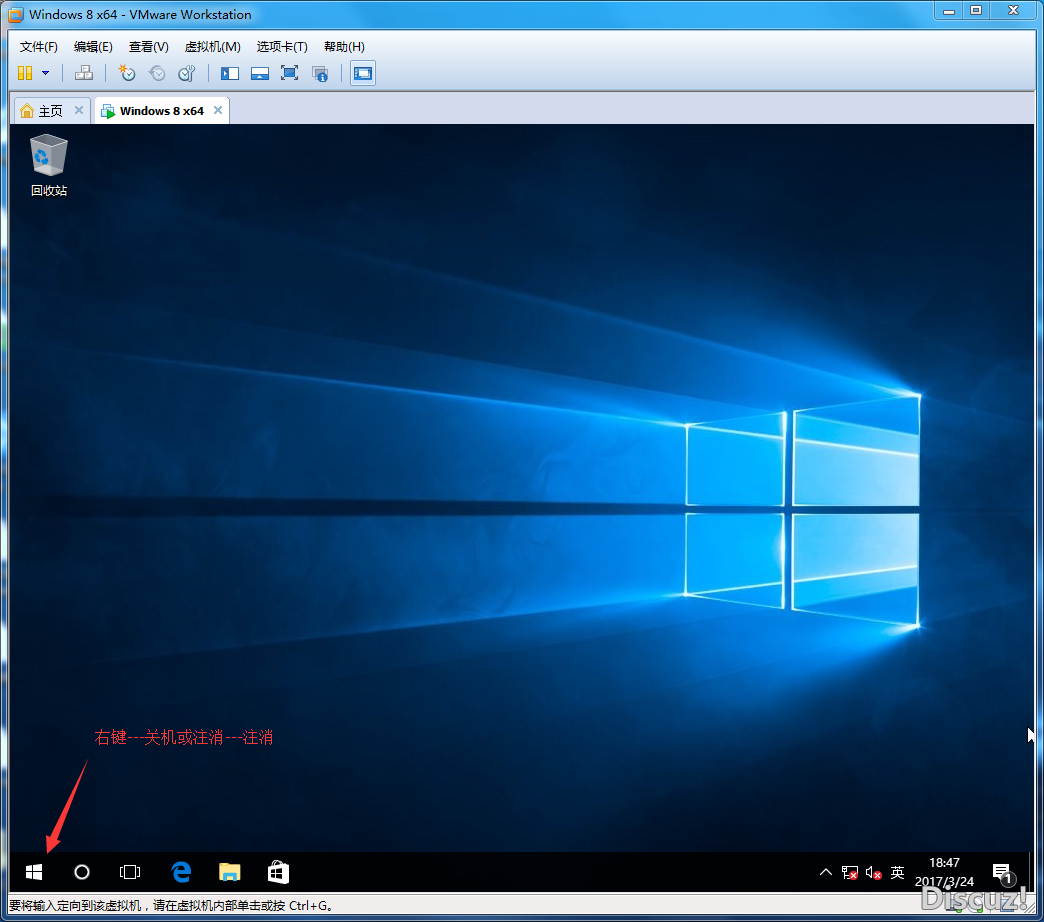Open the 帮助(H) menu
The height and width of the screenshot is (922, 1044).
[344, 47]
